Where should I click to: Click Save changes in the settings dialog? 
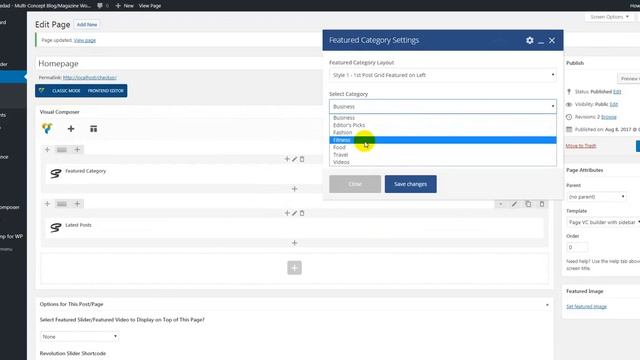coord(411,184)
